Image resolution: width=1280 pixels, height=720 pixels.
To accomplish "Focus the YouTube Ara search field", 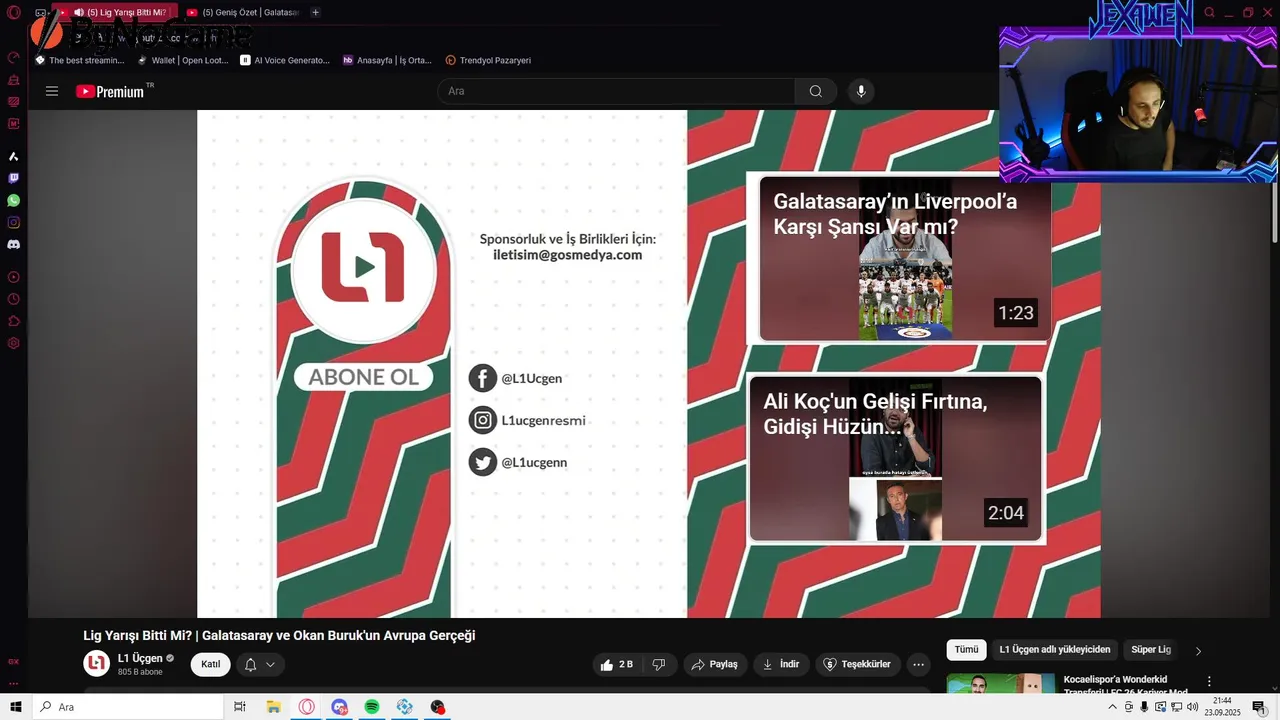I will (616, 91).
